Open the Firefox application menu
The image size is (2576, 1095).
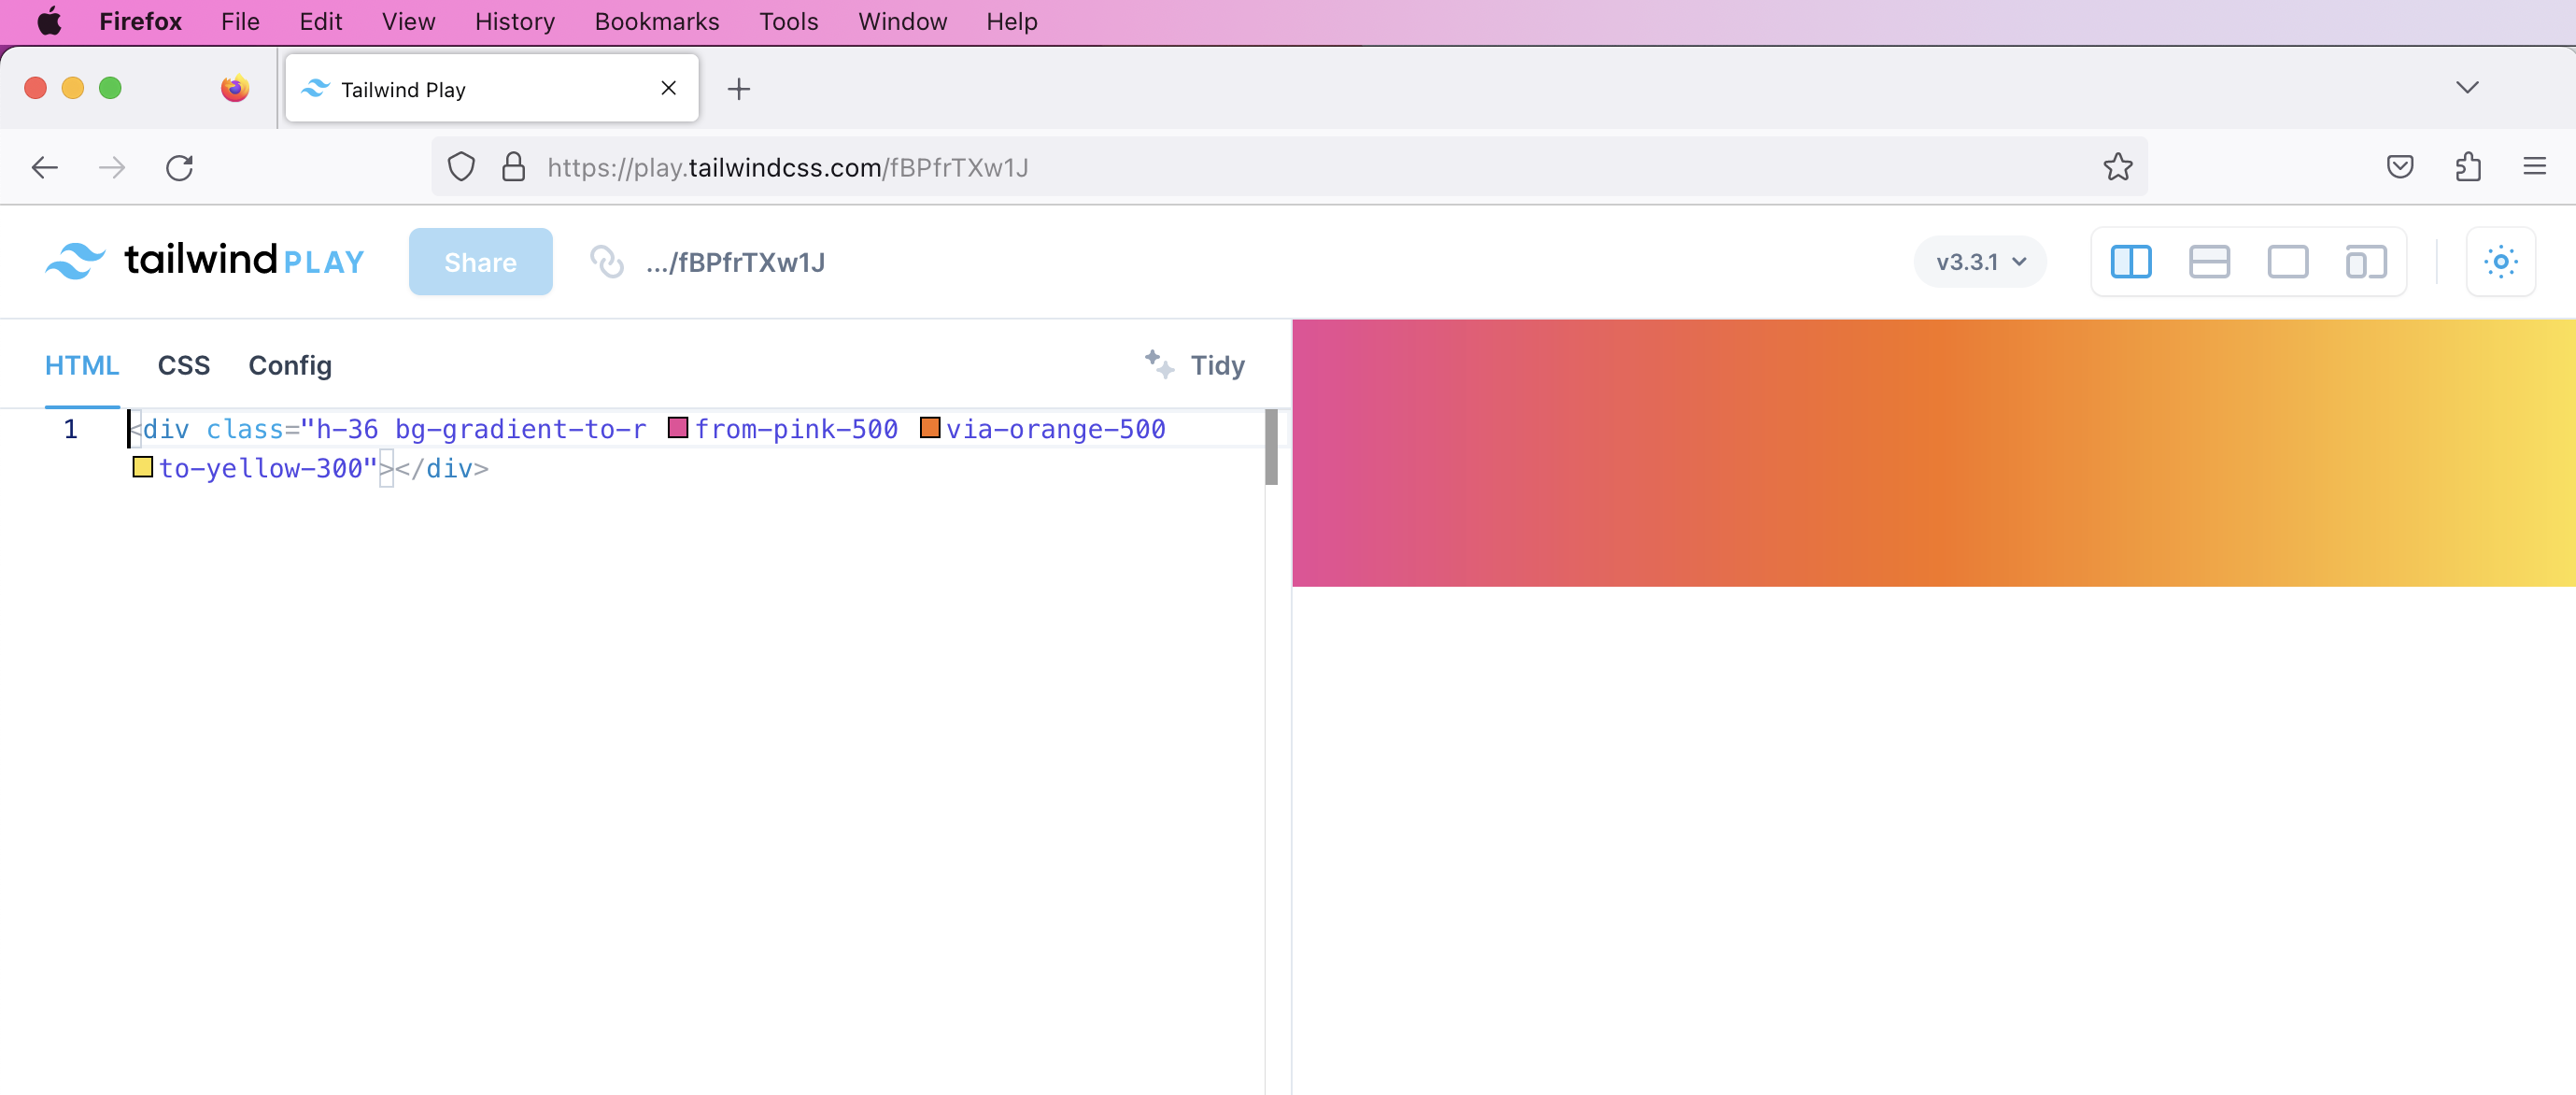[x=2535, y=167]
